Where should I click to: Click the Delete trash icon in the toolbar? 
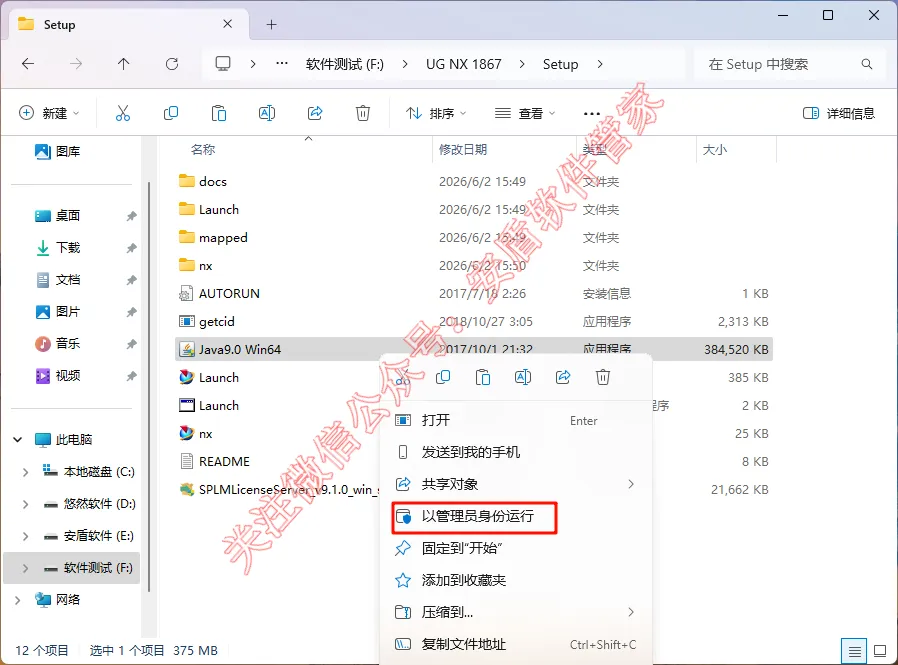363,113
